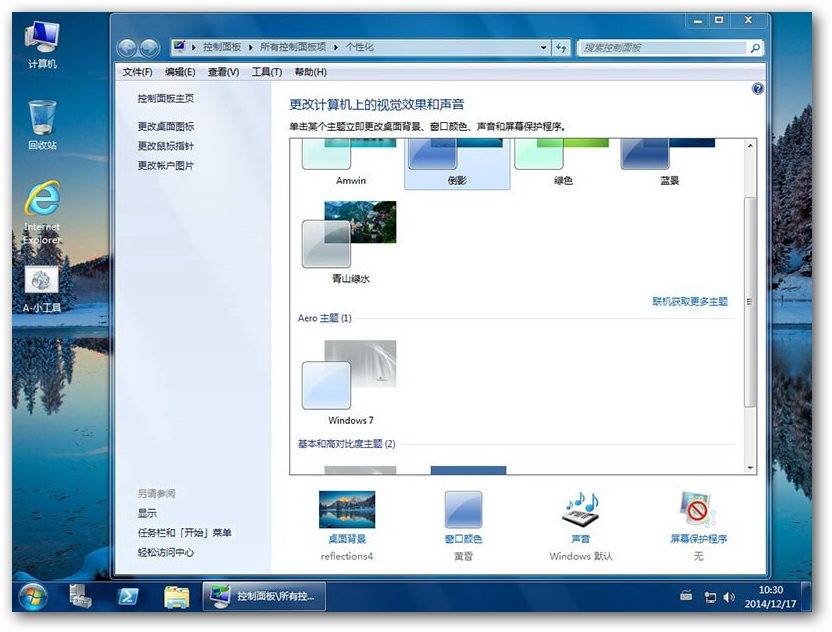Click the 控制面板 breadcrumb segment
The height and width of the screenshot is (632, 832).
(222, 47)
